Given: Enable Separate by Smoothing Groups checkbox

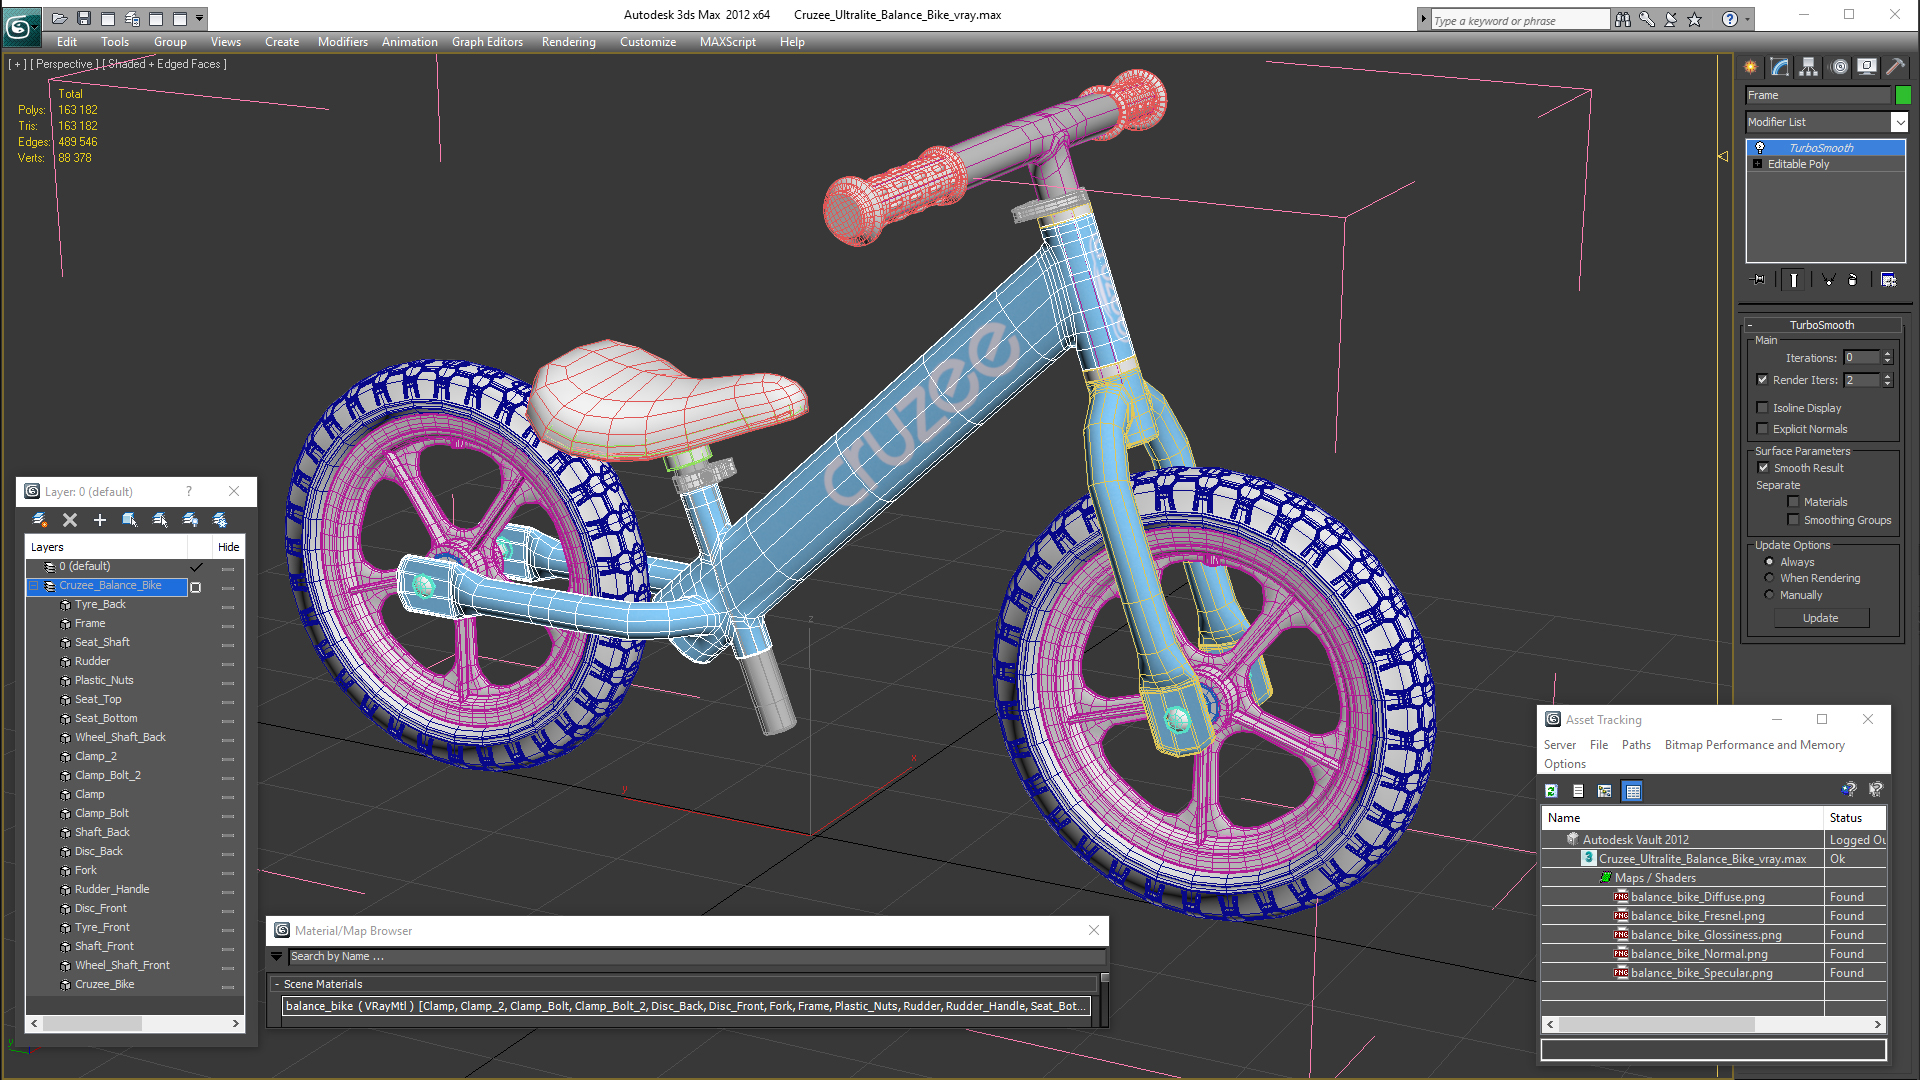Looking at the screenshot, I should pos(1794,520).
